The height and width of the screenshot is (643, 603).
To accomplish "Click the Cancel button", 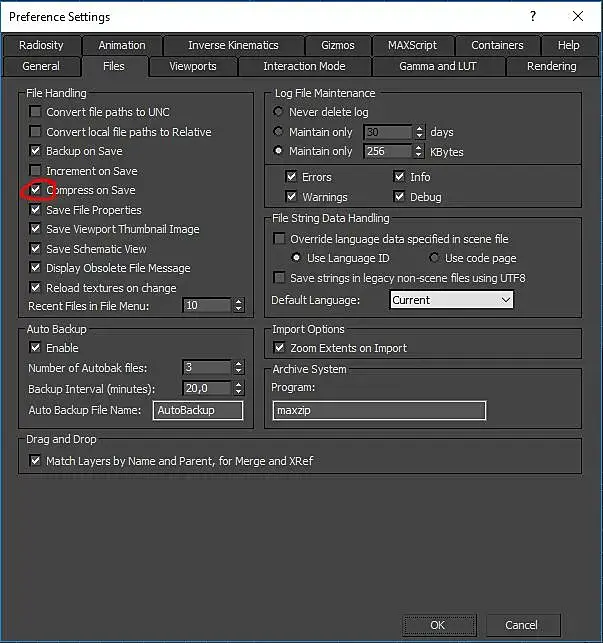I will pyautogui.click(x=521, y=625).
